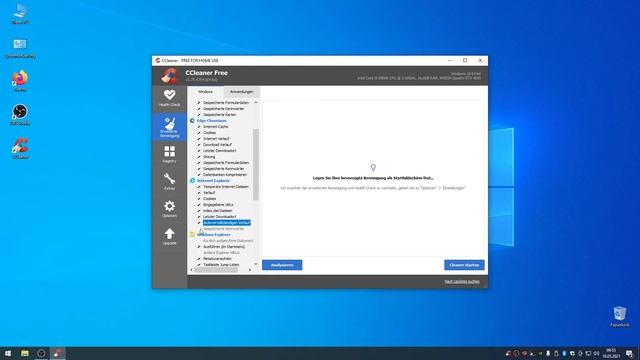The height and width of the screenshot is (360, 640).
Task: Click the CCleaner title bar icon
Action: pos(158,60)
